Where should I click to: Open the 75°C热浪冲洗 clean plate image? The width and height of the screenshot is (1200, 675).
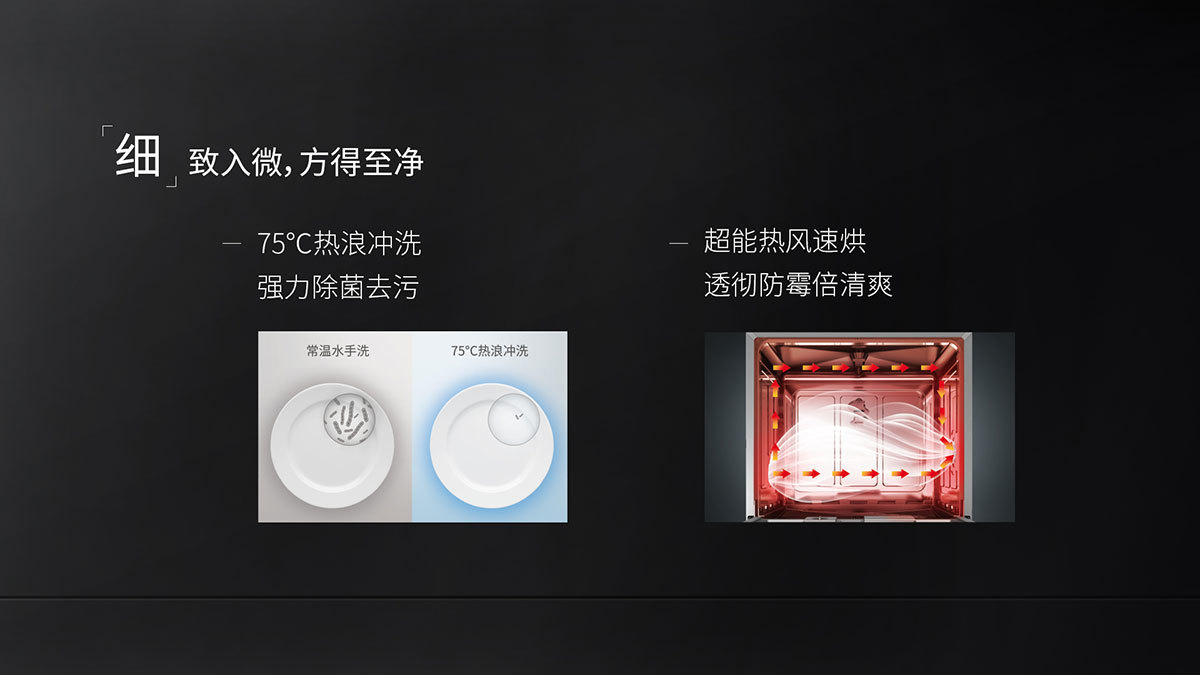click(x=490, y=427)
